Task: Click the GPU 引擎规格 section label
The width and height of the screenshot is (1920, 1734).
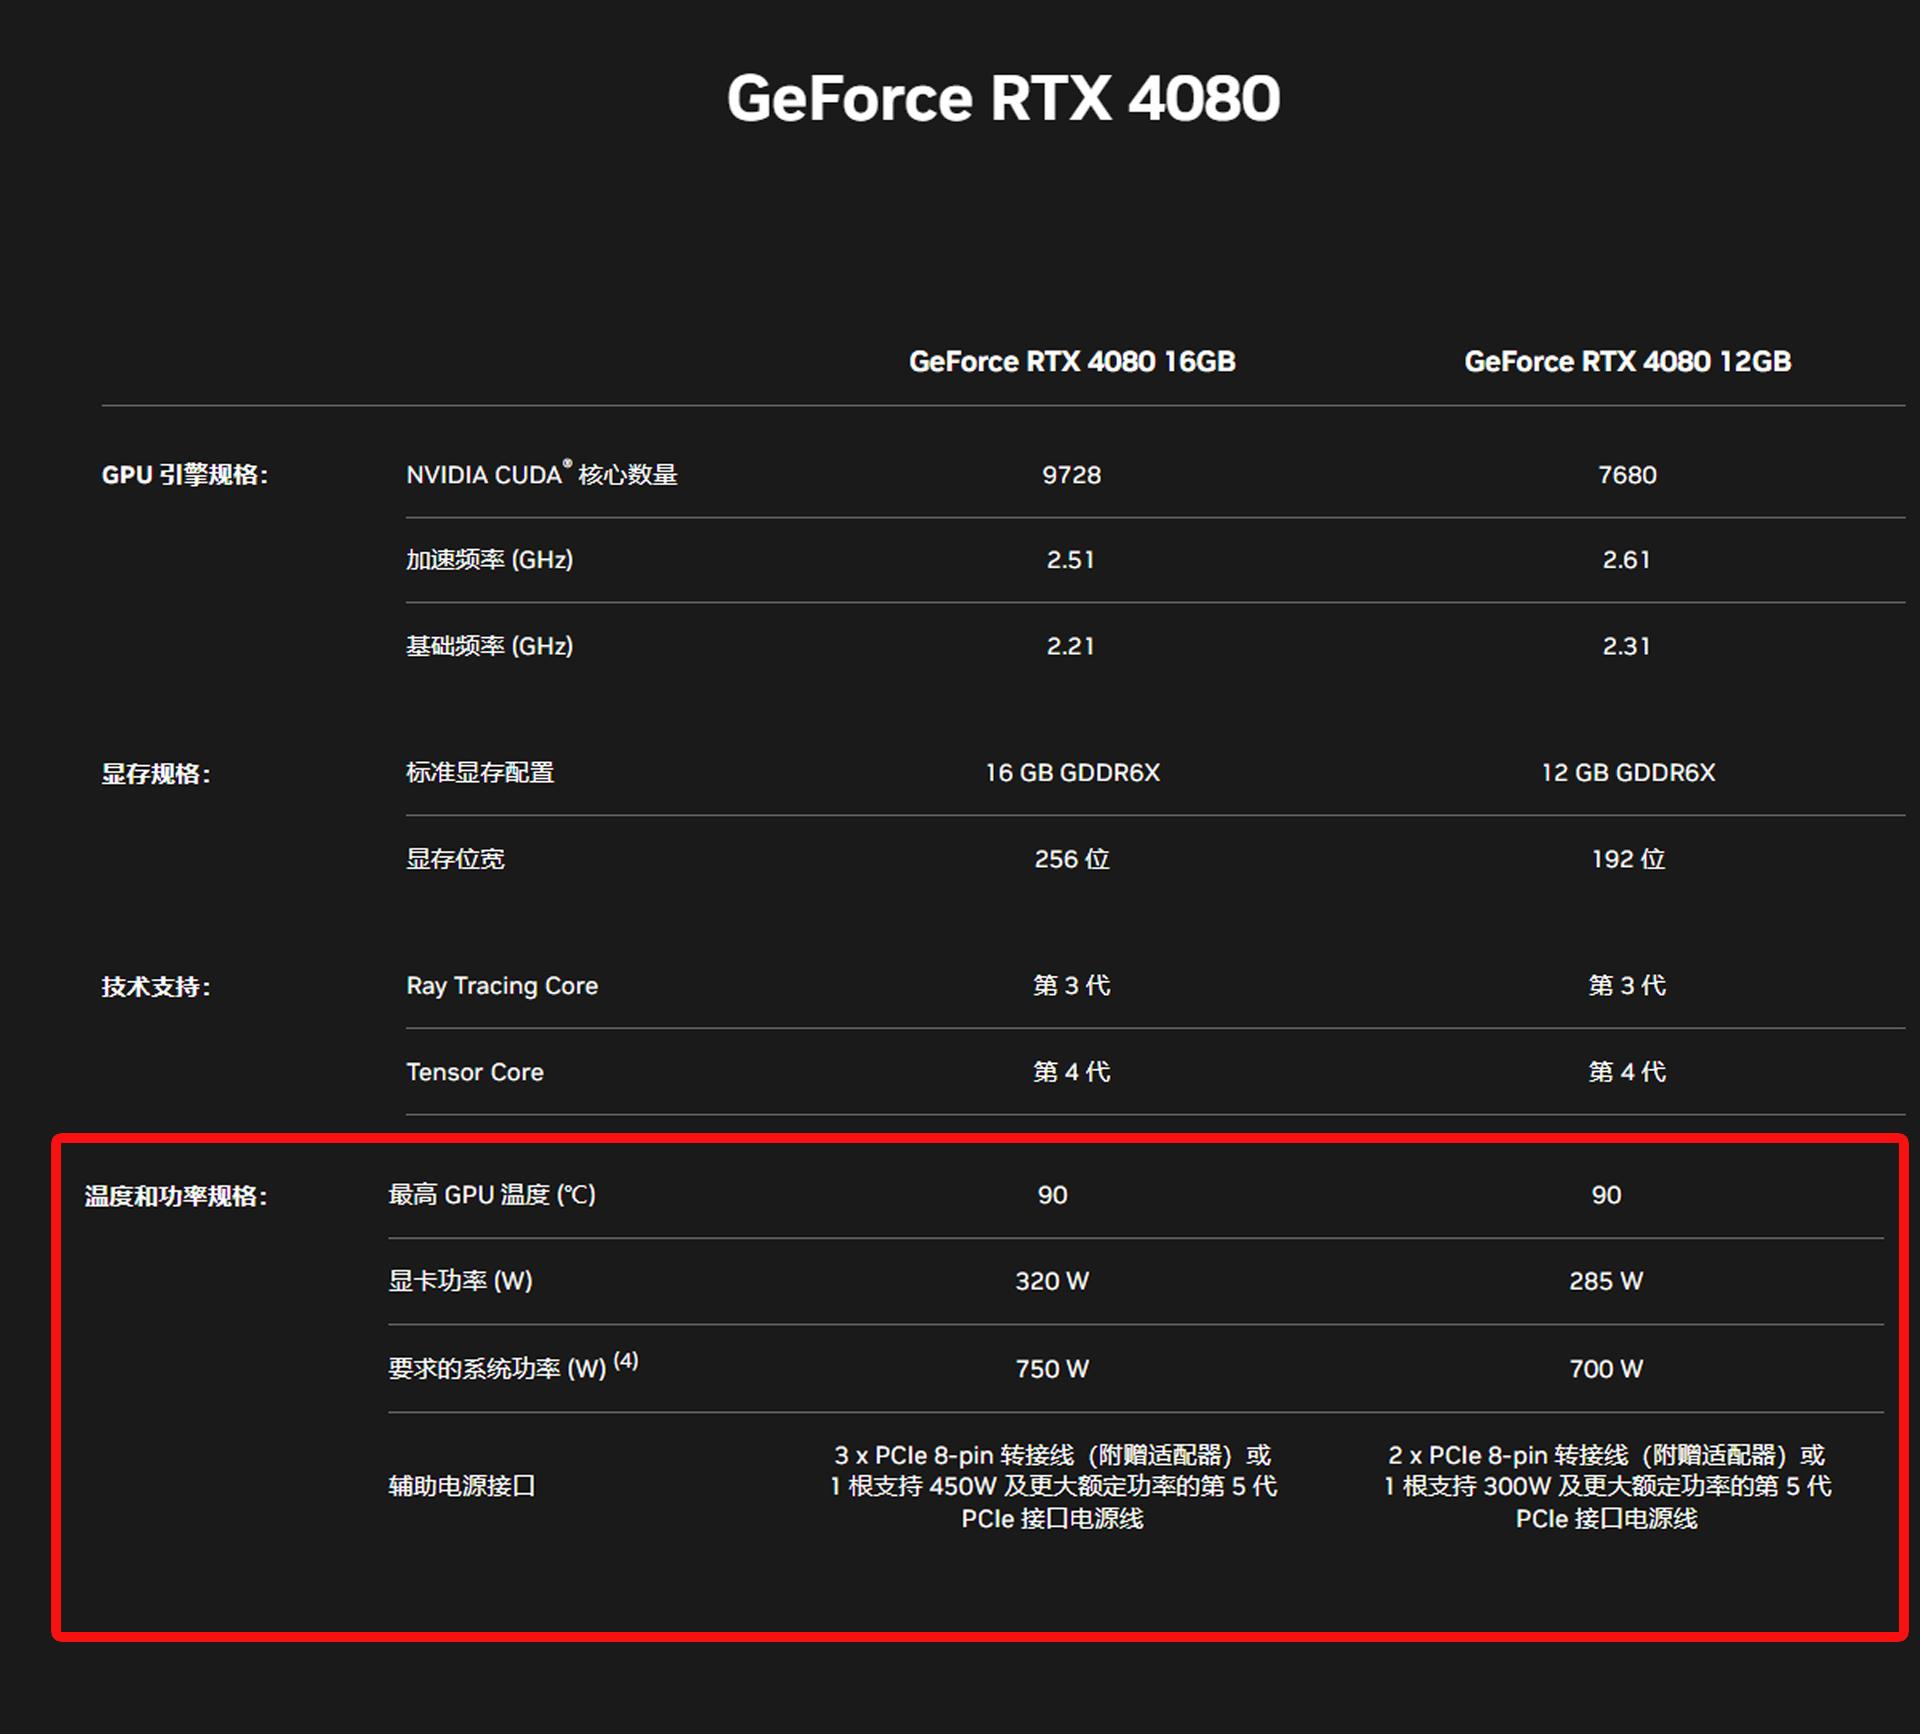Action: pos(188,476)
